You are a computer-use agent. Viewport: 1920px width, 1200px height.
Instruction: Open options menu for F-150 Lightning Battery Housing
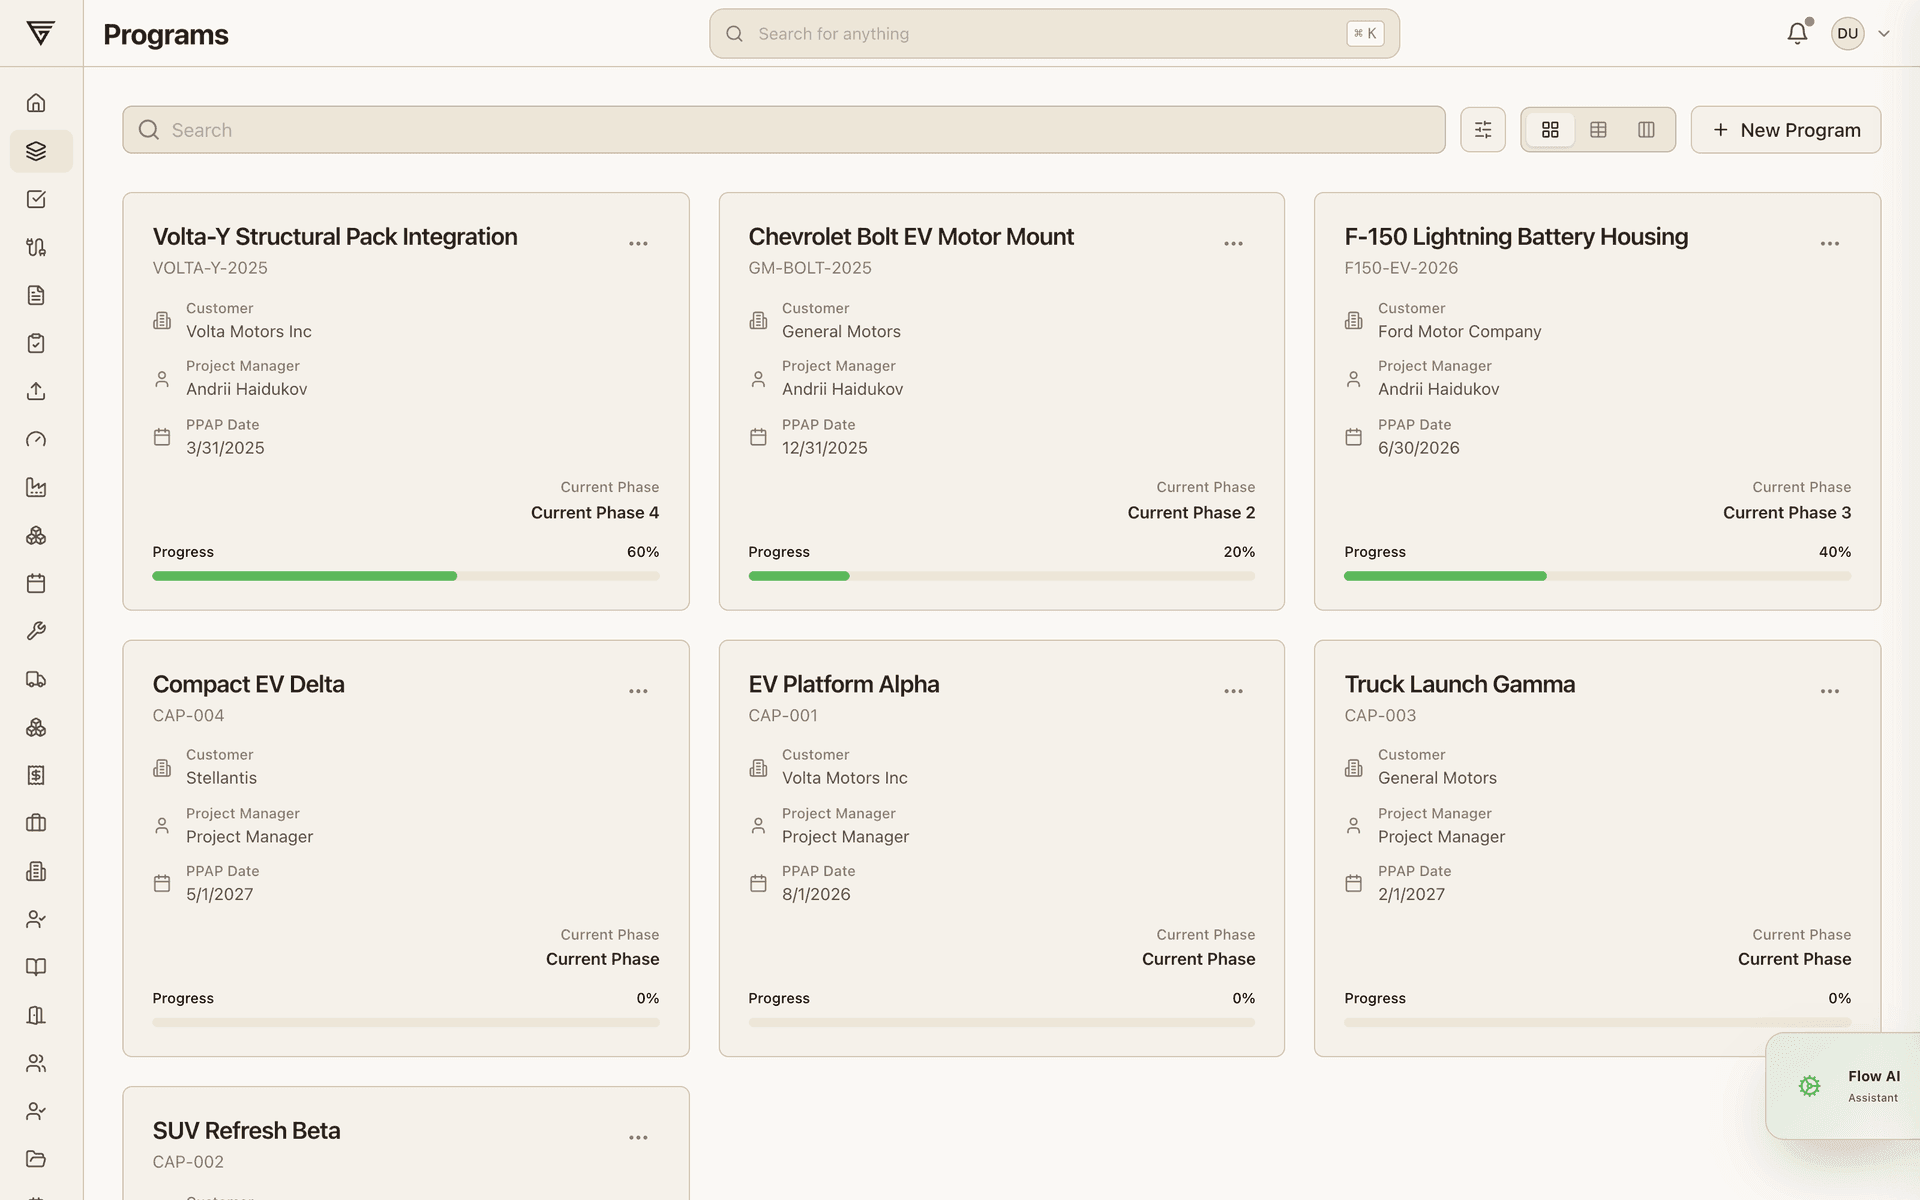point(1830,244)
